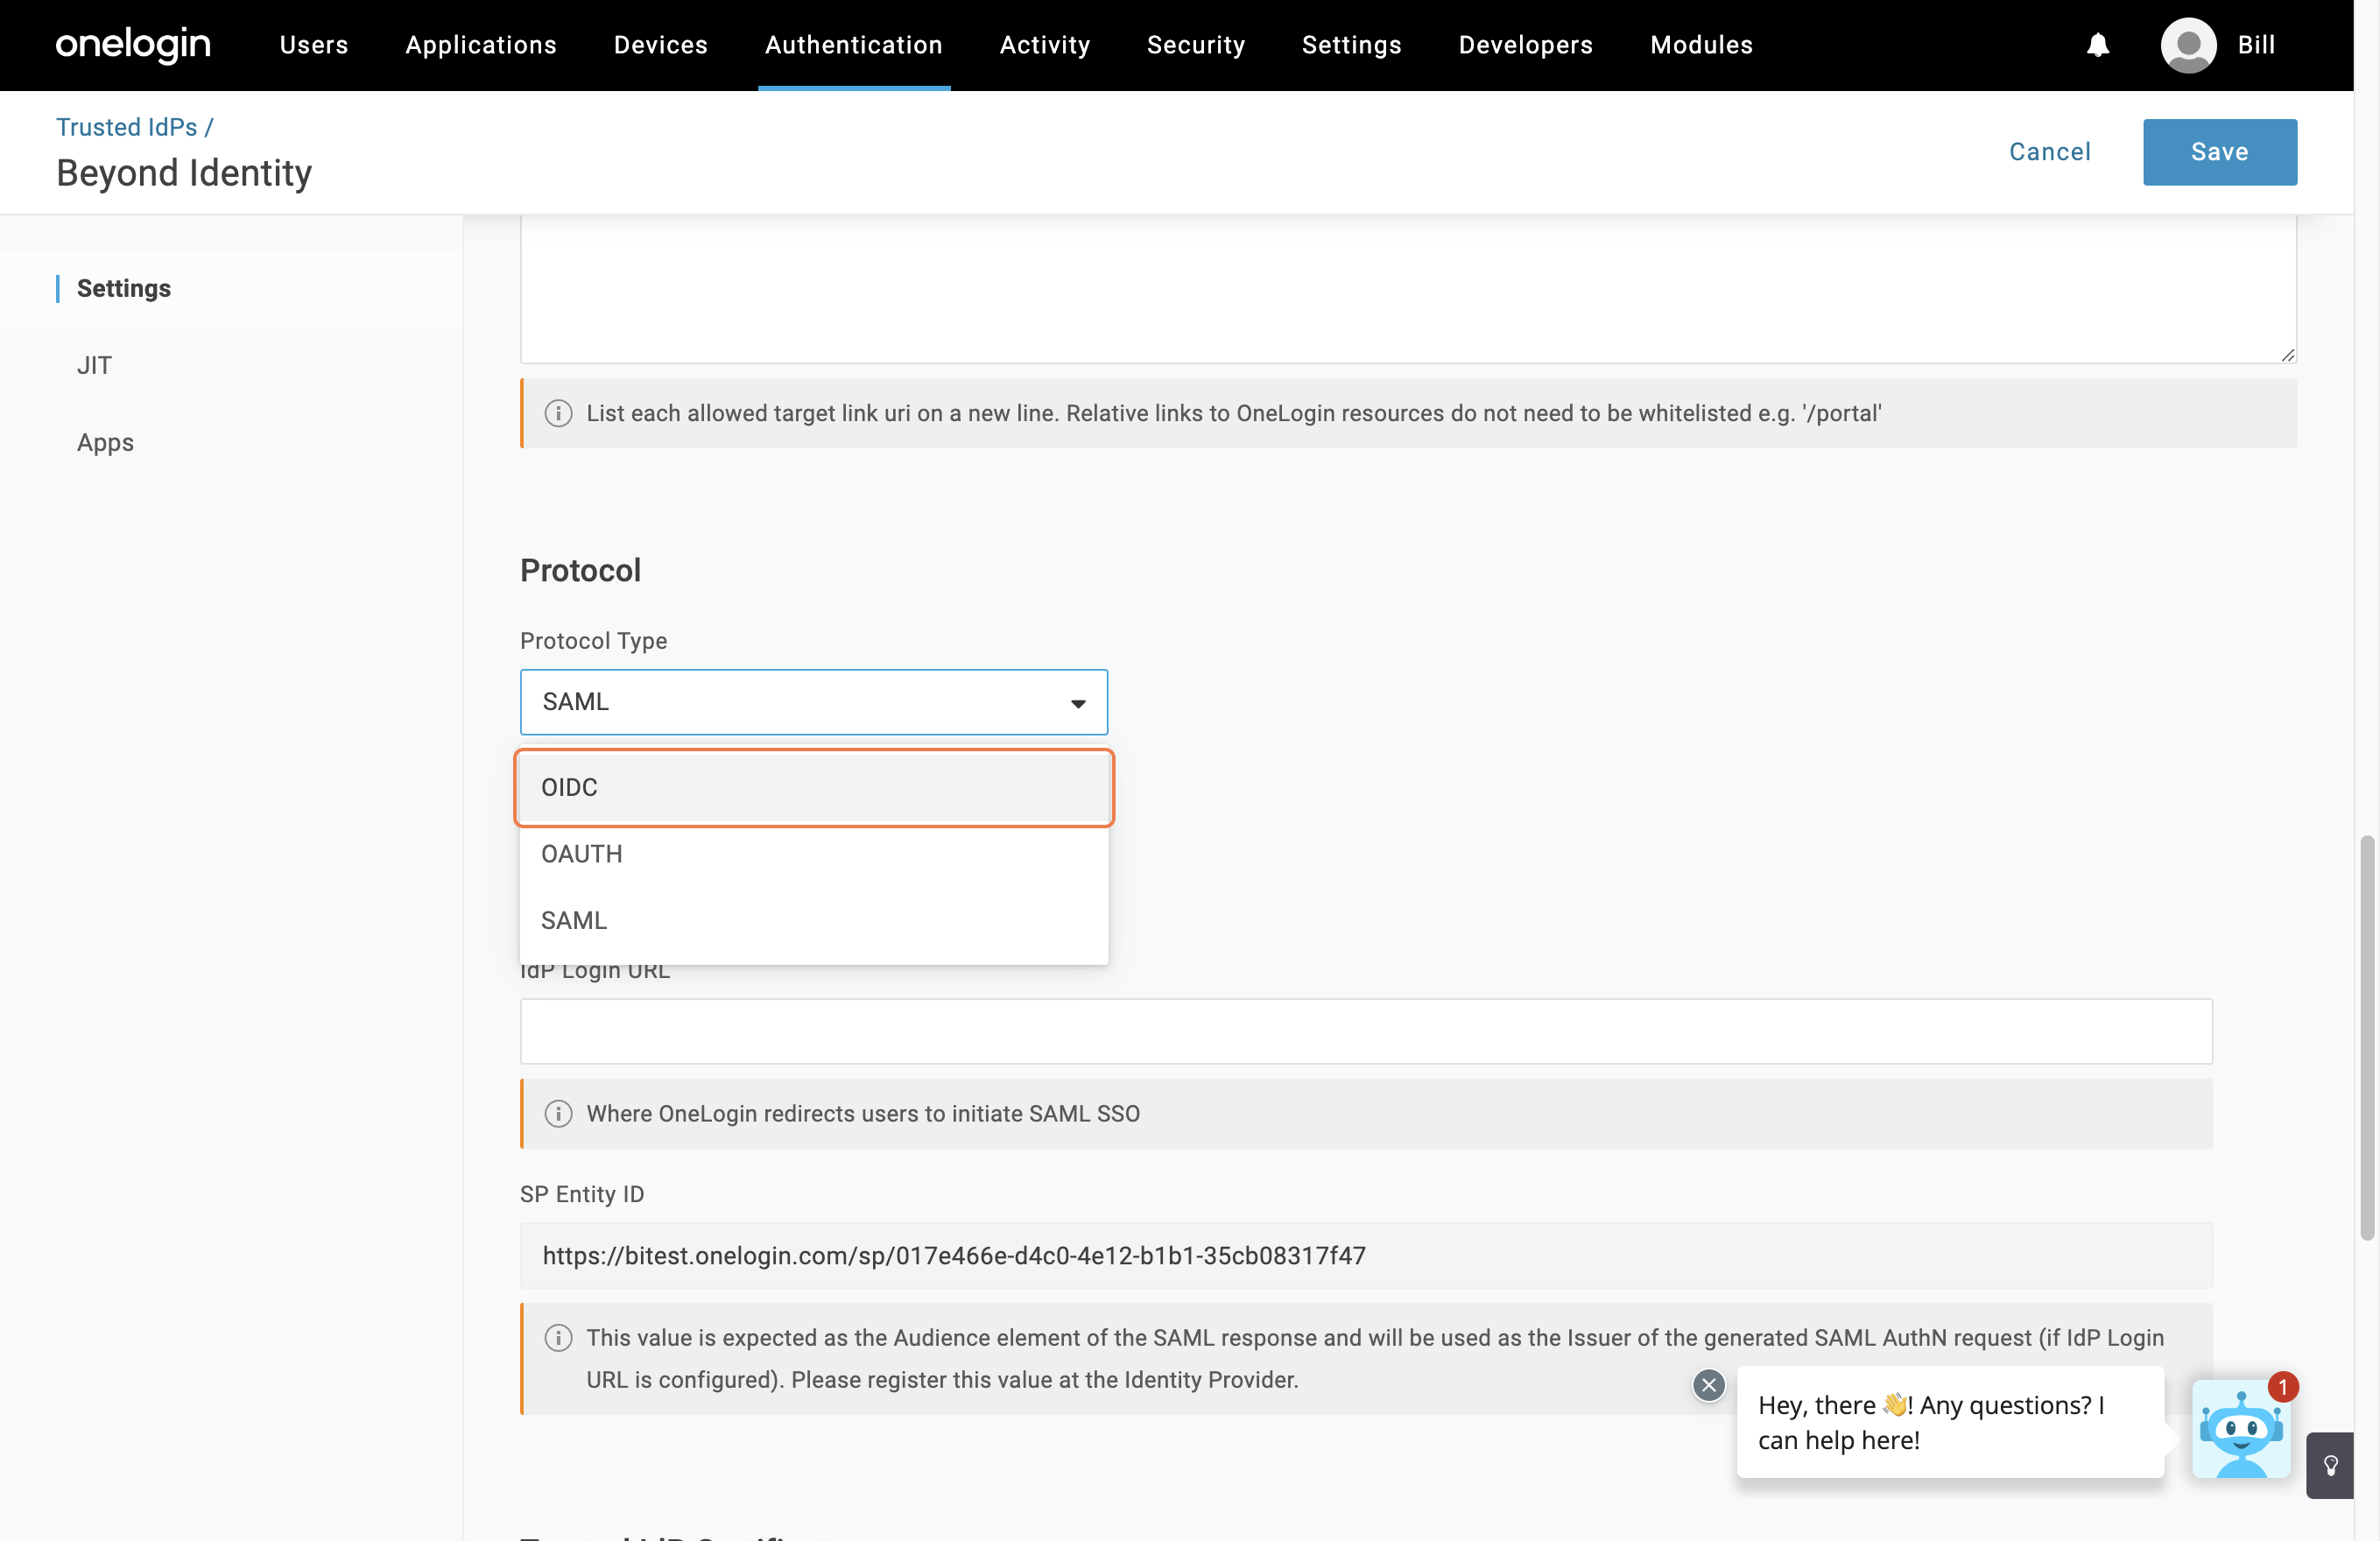The width and height of the screenshot is (2380, 1541).
Task: Select the Settings sidebar tab
Action: pos(124,288)
